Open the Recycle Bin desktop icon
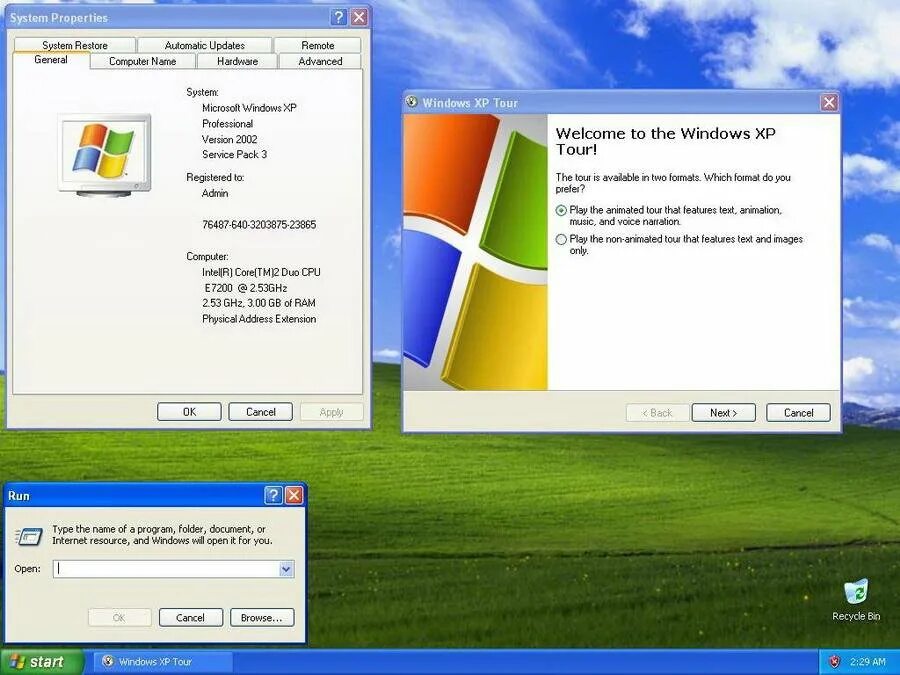This screenshot has height=675, width=900. click(x=856, y=600)
